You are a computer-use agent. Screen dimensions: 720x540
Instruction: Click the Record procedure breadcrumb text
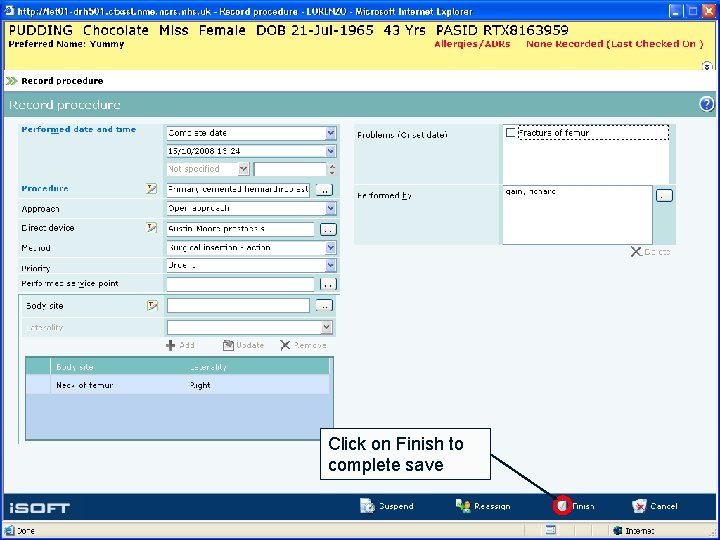point(62,81)
